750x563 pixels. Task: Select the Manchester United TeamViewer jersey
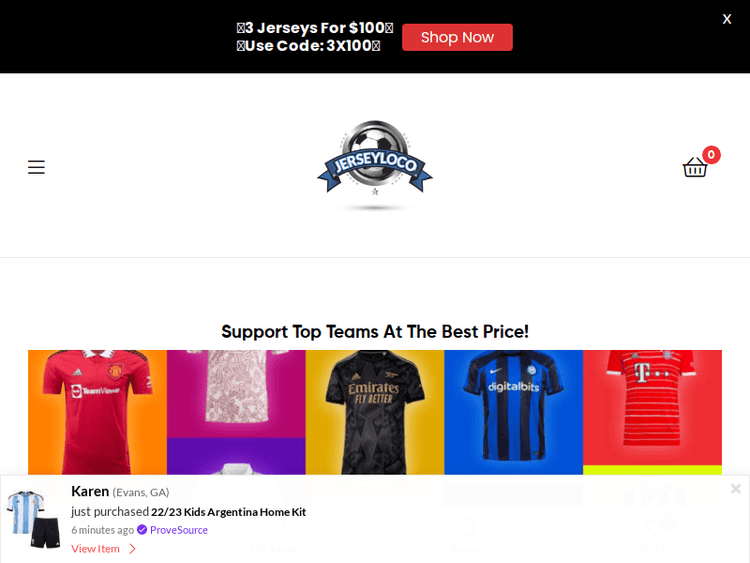coord(98,412)
